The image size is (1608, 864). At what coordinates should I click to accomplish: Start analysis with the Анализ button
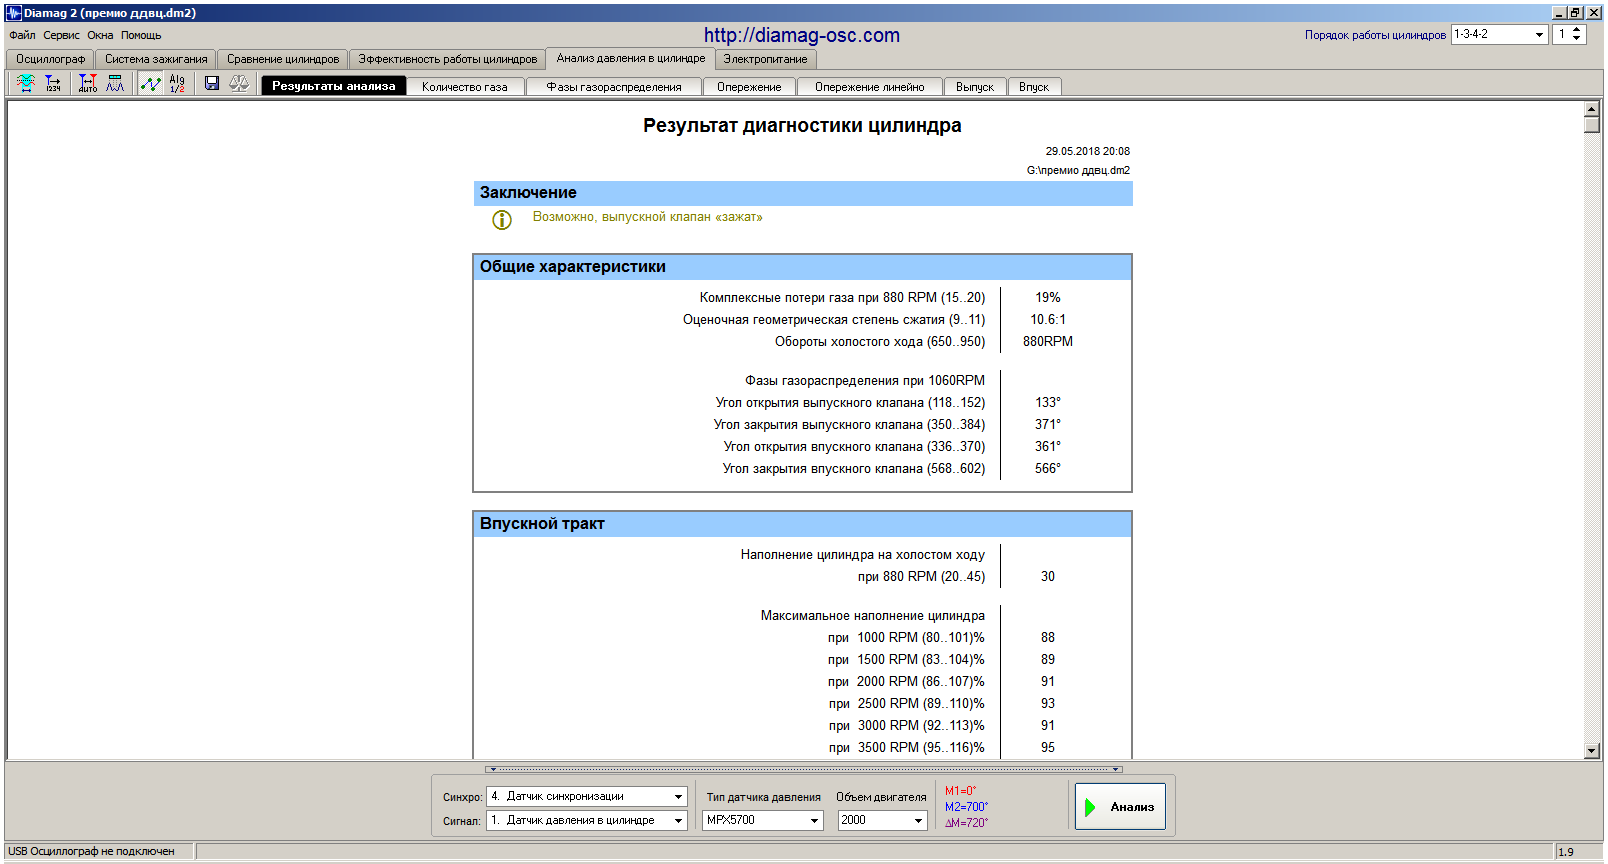[1120, 806]
